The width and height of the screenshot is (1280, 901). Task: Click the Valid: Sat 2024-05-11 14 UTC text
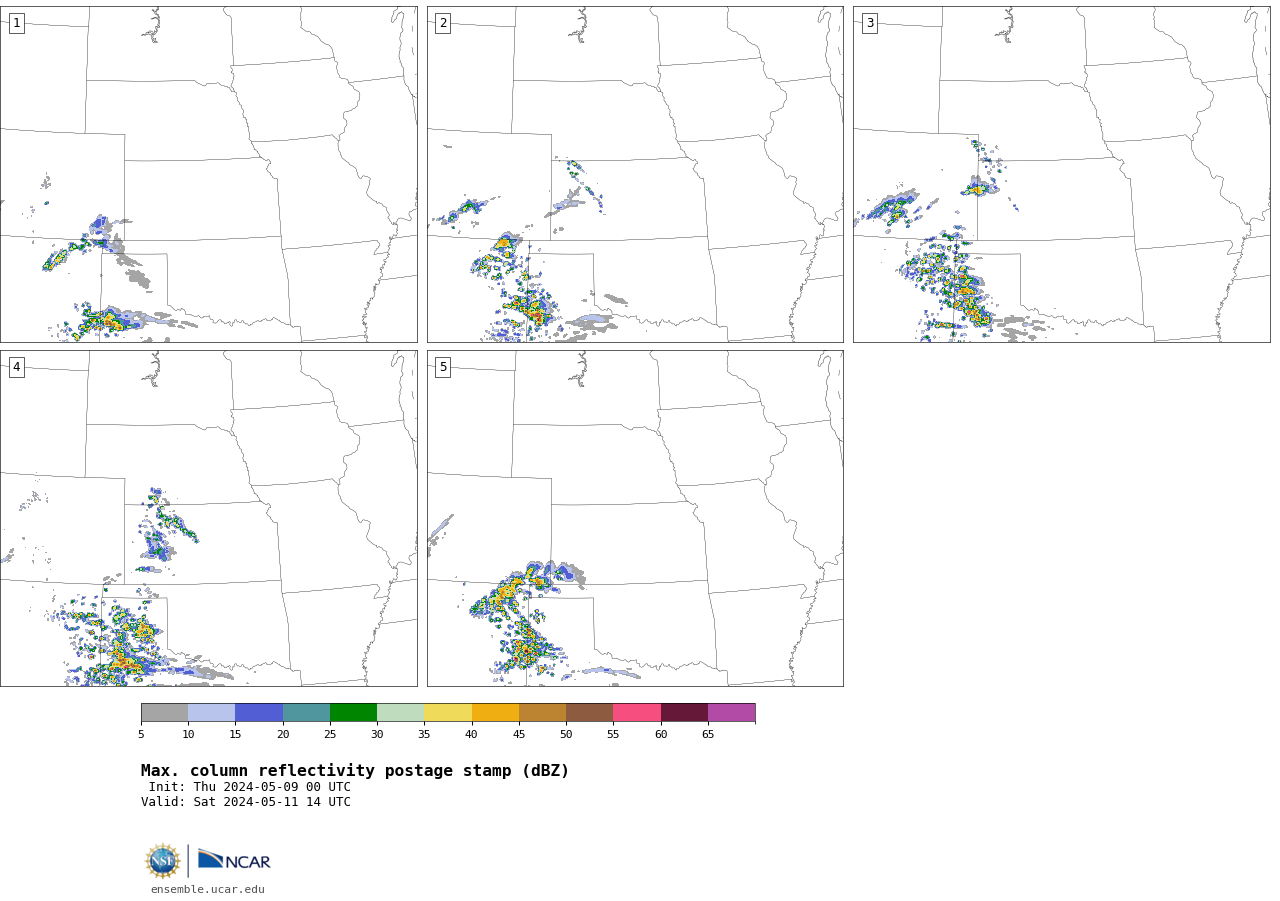[246, 802]
